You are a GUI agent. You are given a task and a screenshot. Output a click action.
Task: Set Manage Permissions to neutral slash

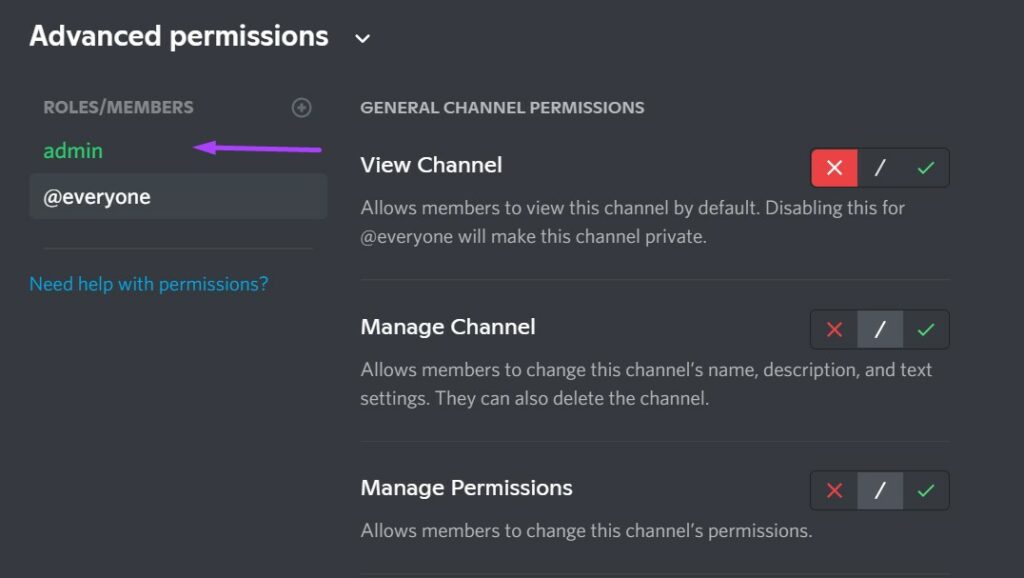click(880, 490)
